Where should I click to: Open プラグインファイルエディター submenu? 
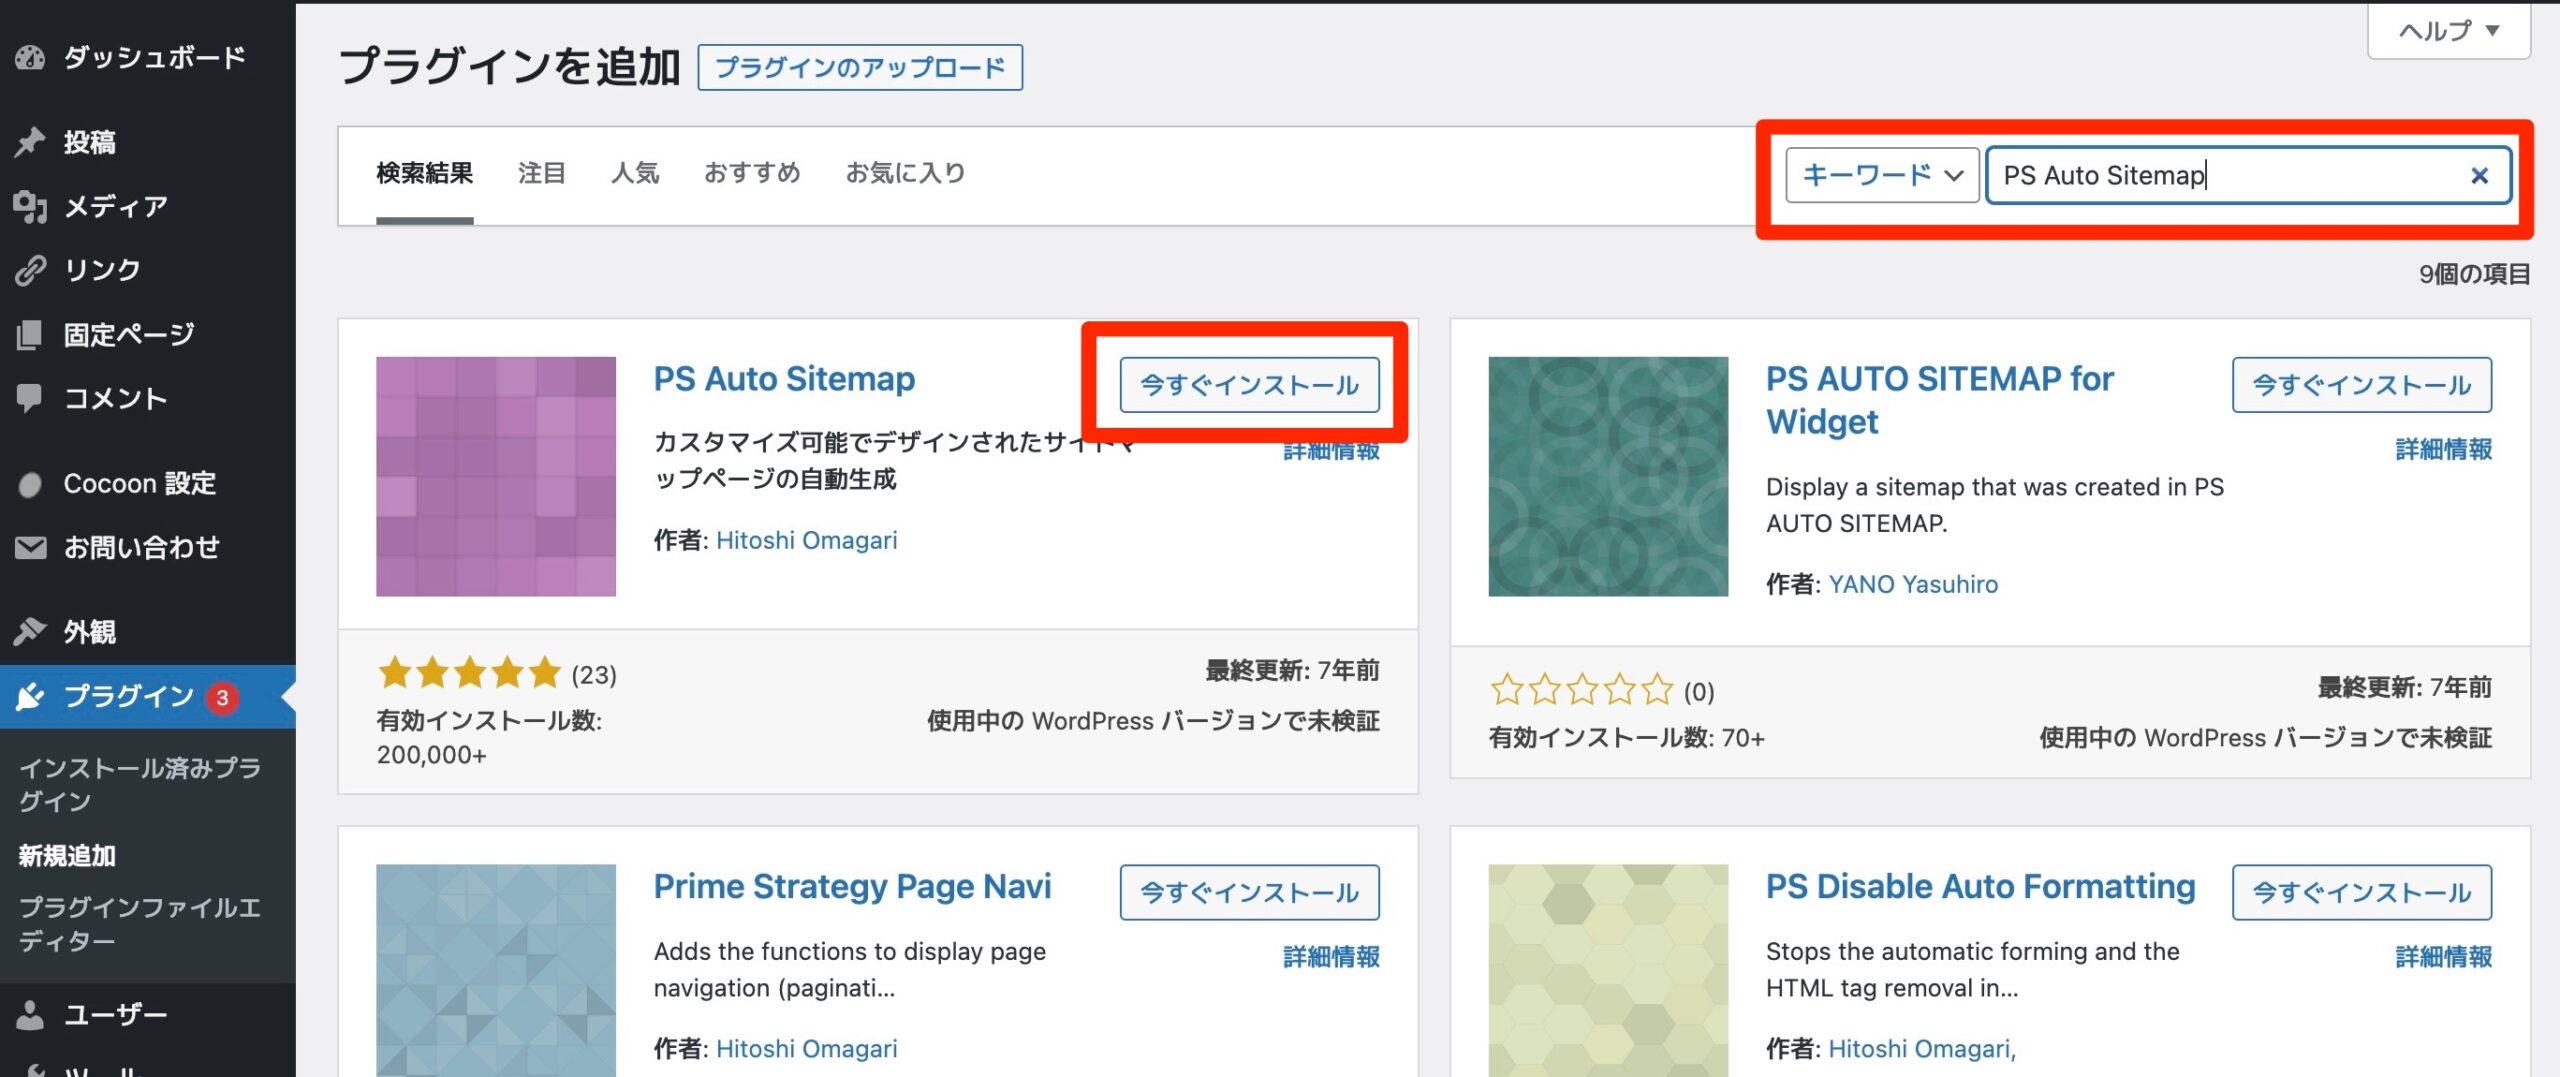pyautogui.click(x=140, y=924)
